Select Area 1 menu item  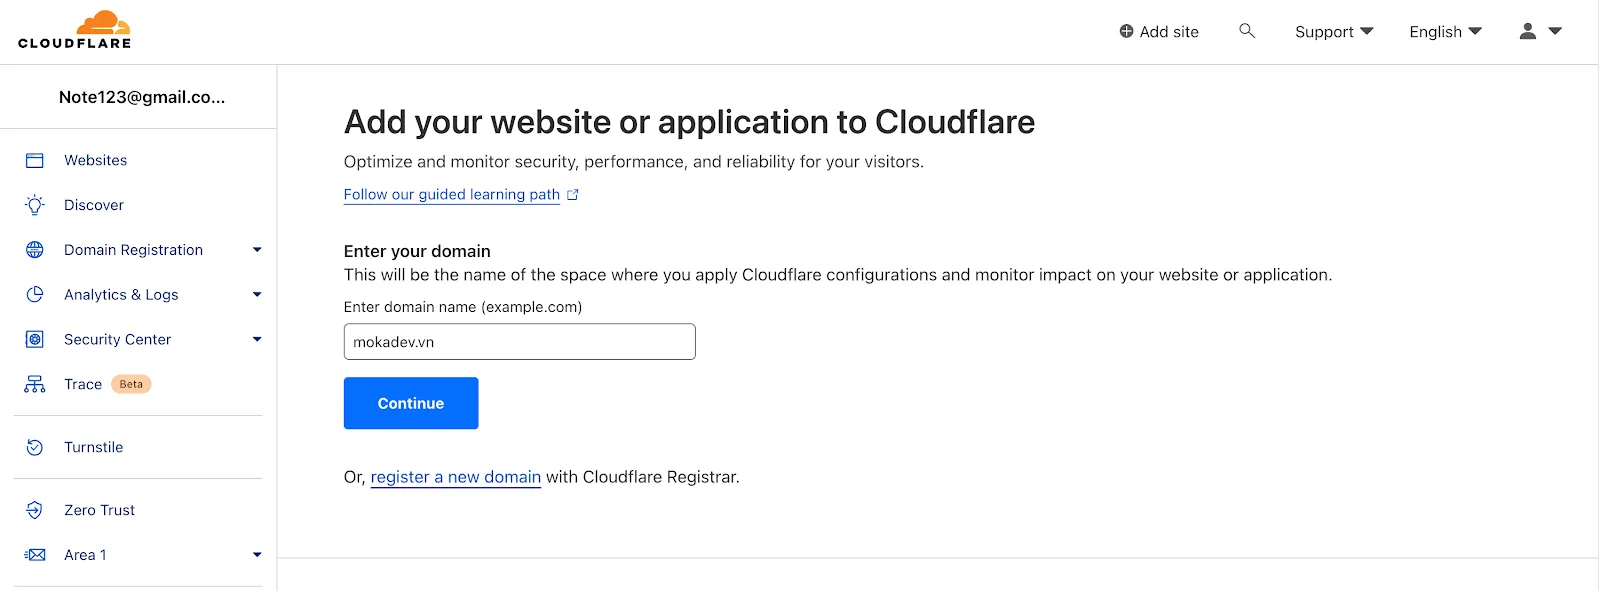tap(85, 555)
